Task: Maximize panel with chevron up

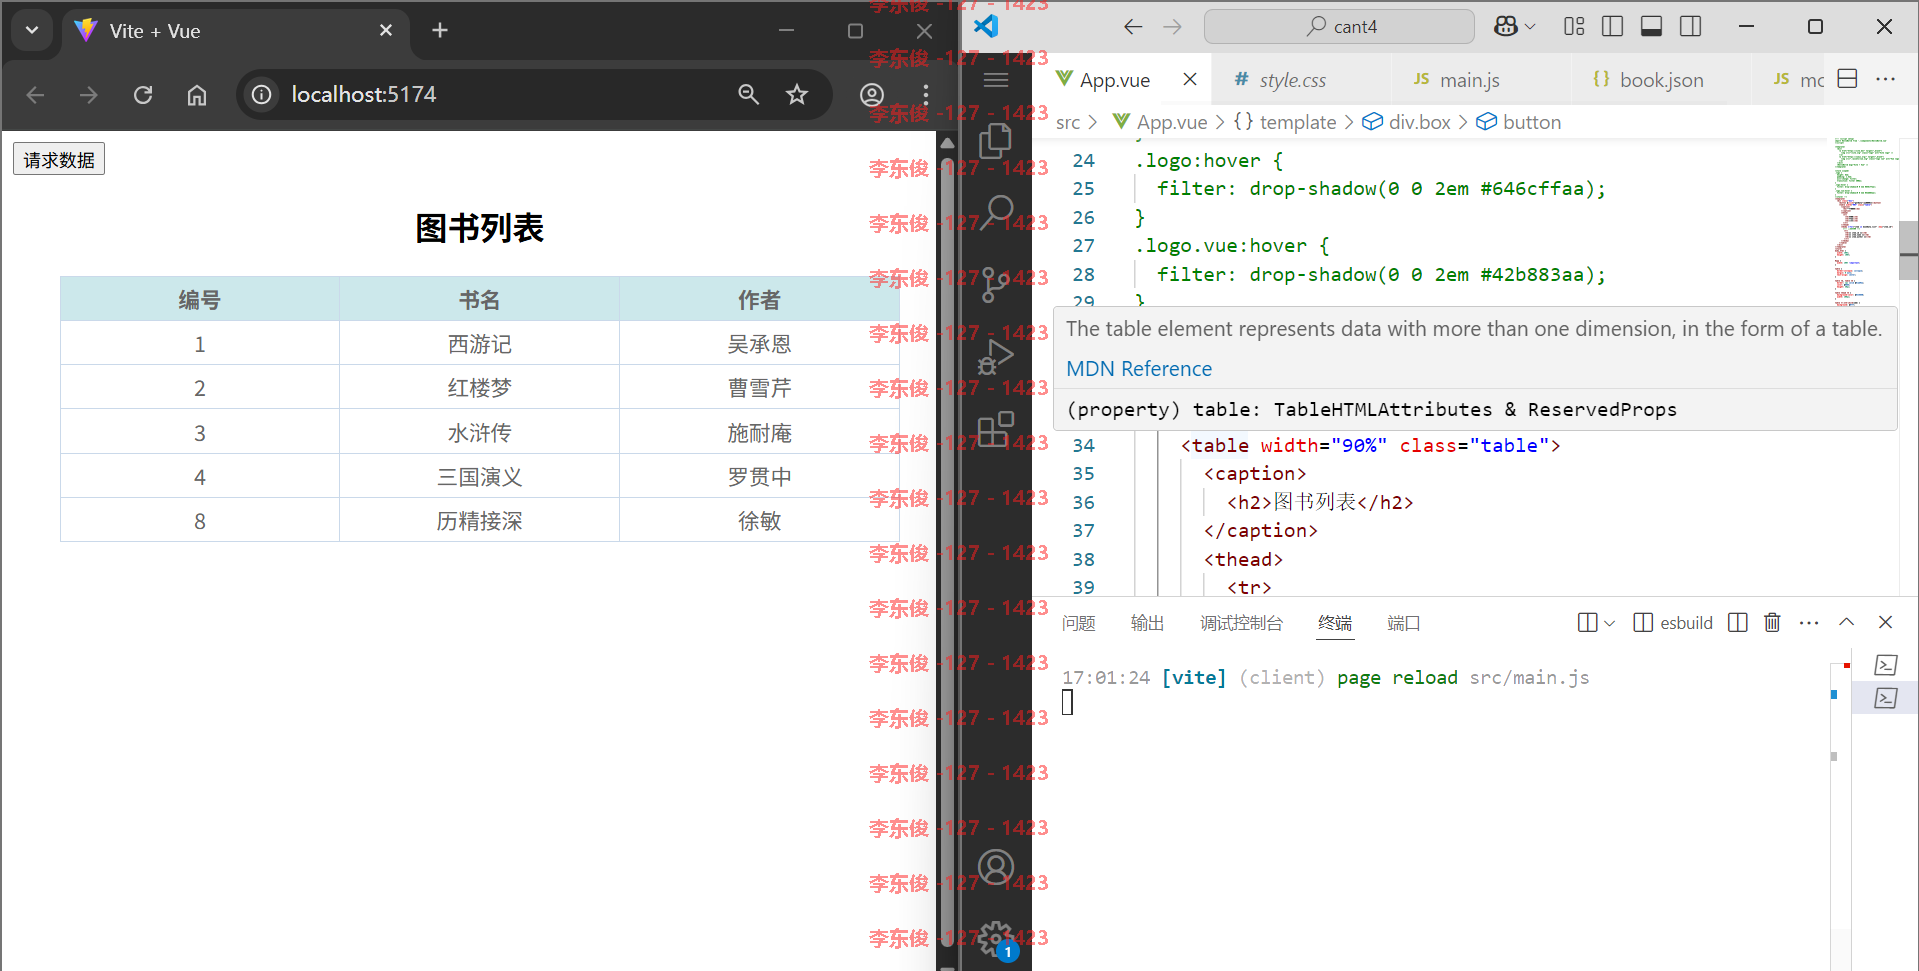Action: tap(1847, 623)
